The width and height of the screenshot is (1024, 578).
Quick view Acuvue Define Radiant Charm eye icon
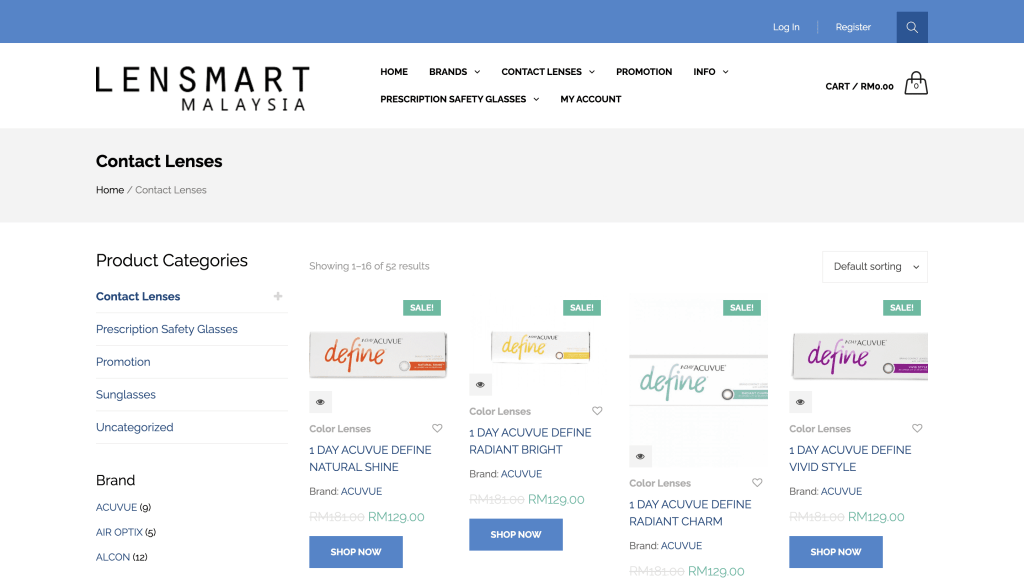[x=640, y=457]
